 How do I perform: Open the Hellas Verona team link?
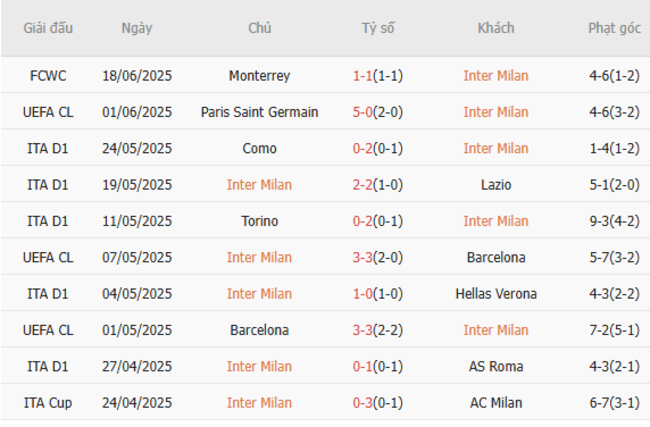tap(496, 294)
